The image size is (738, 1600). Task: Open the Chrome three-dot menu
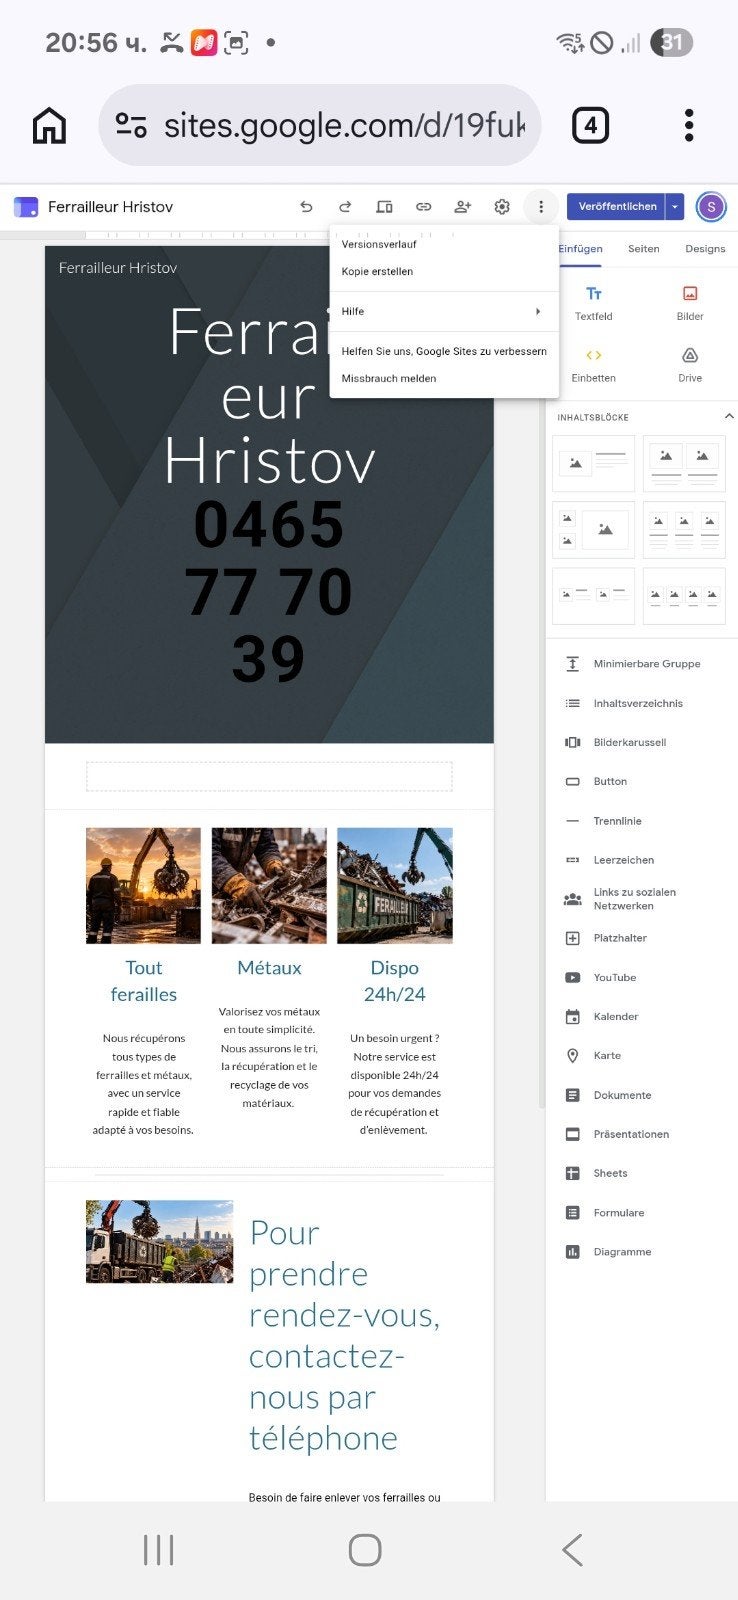click(x=689, y=126)
